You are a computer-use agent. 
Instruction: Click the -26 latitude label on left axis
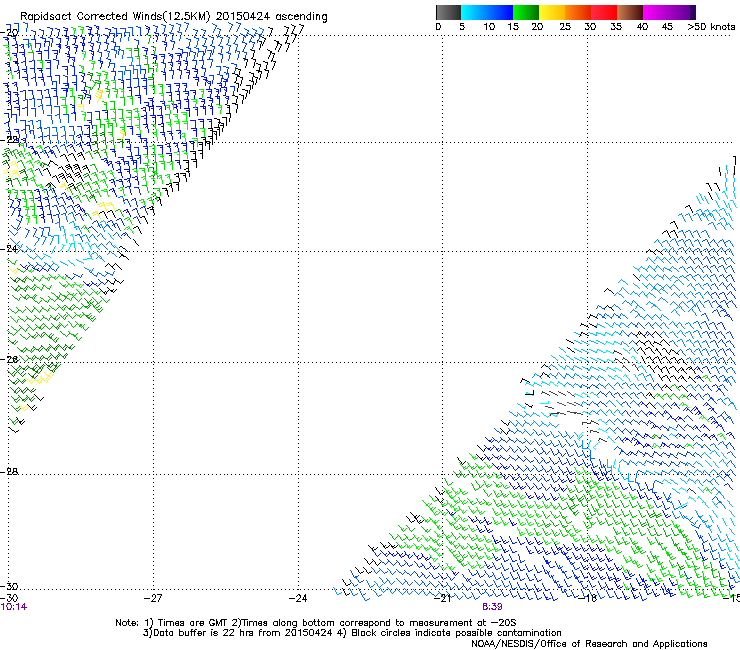click(9, 360)
